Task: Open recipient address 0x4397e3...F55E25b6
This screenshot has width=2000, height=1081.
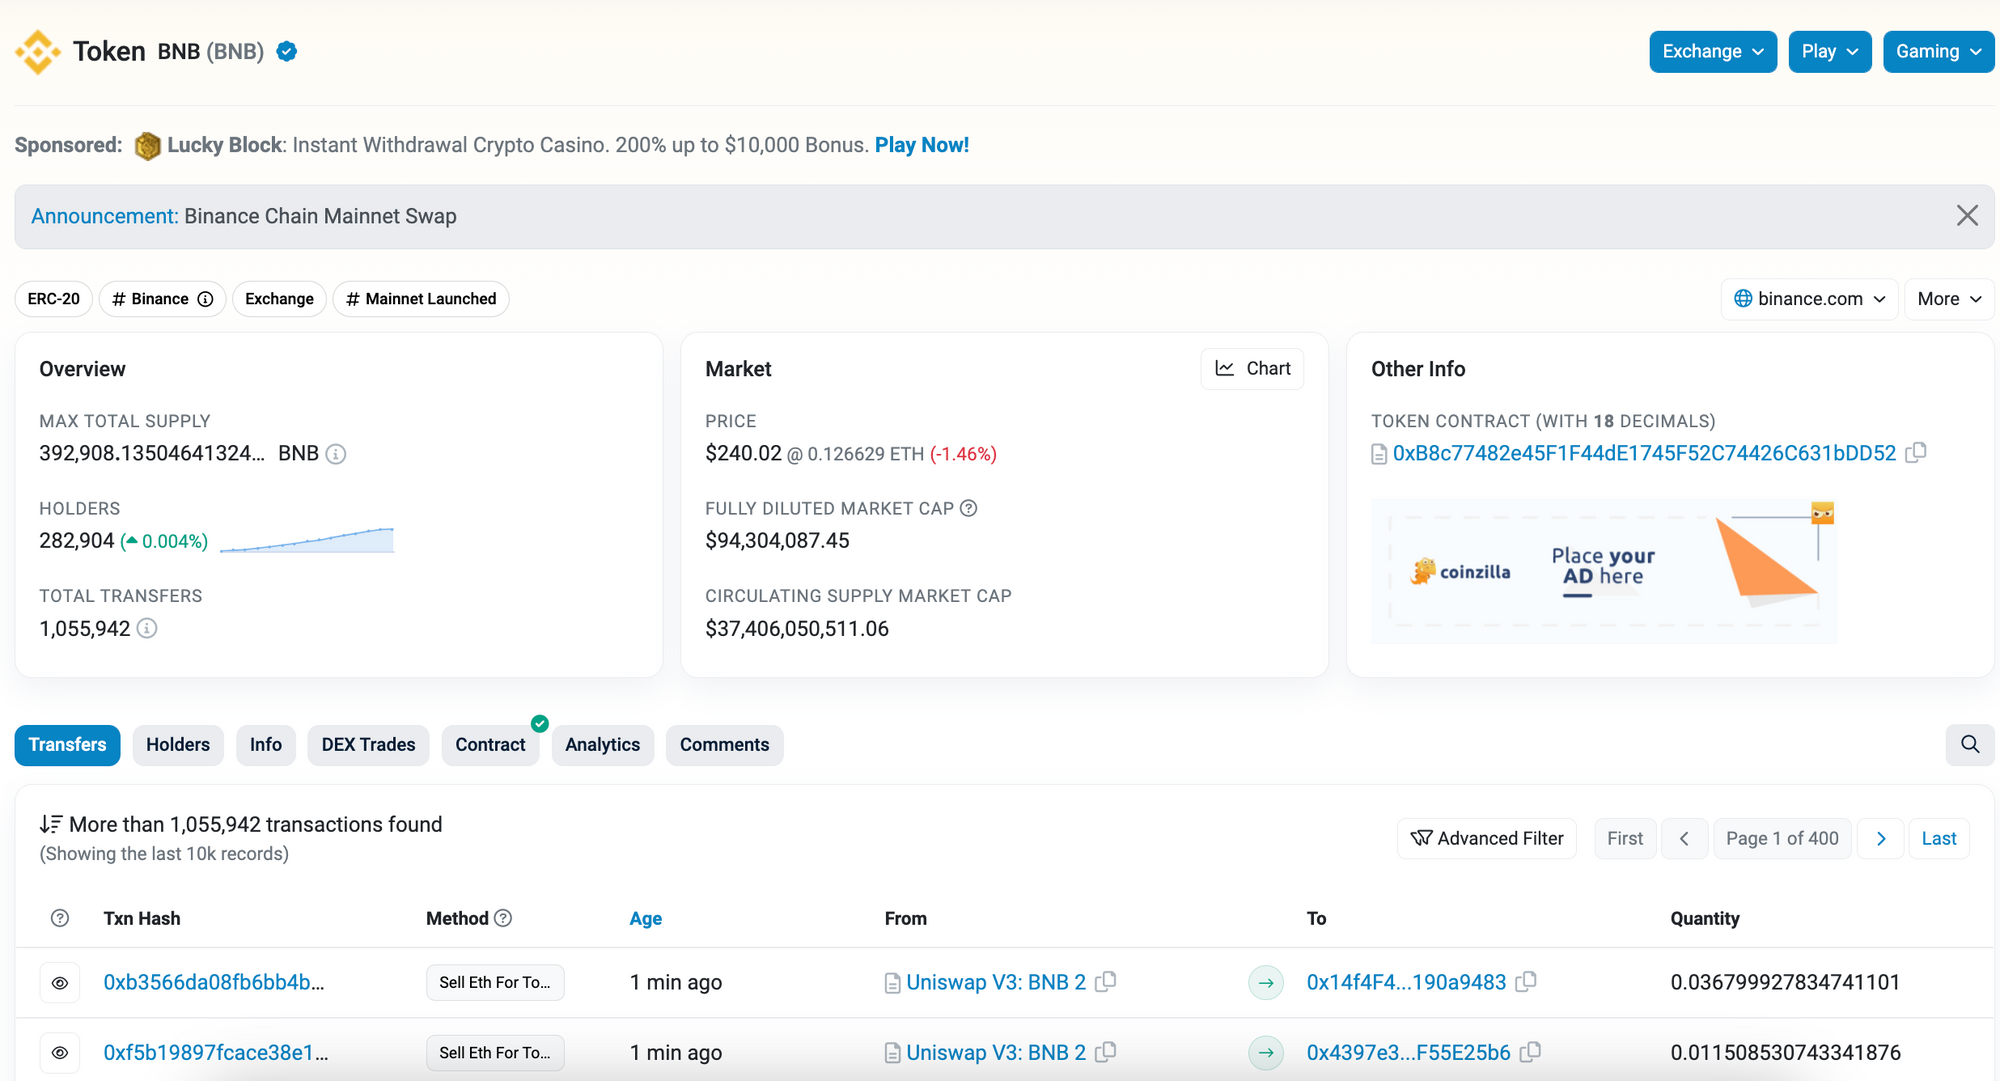Action: (x=1408, y=1052)
